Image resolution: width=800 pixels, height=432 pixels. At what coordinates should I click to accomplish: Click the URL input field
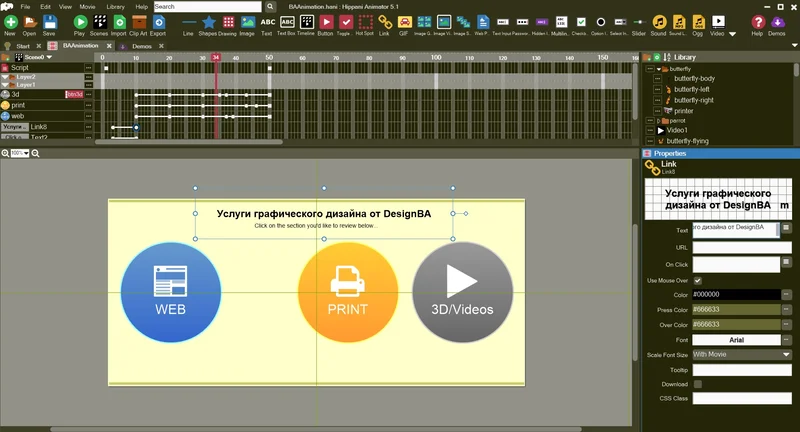coord(742,248)
